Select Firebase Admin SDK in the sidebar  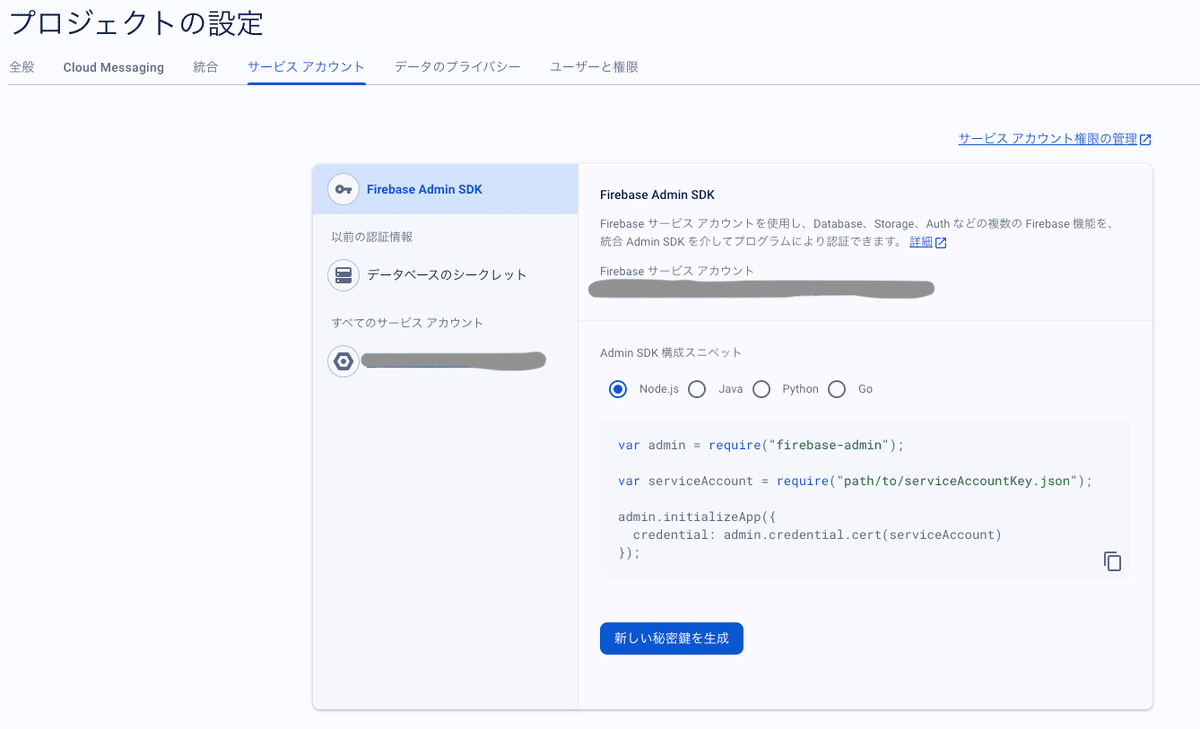pos(445,189)
